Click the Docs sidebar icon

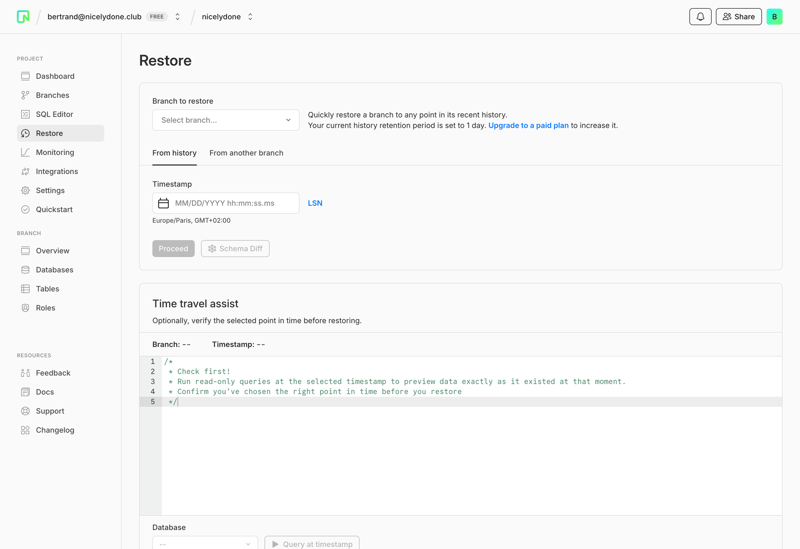[25, 392]
